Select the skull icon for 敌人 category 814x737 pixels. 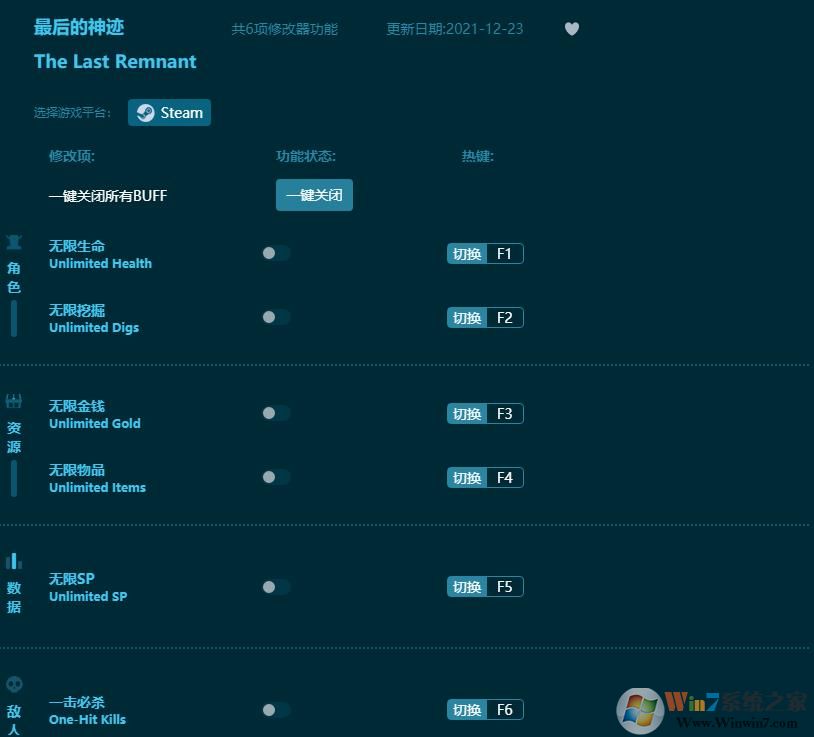click(x=14, y=683)
